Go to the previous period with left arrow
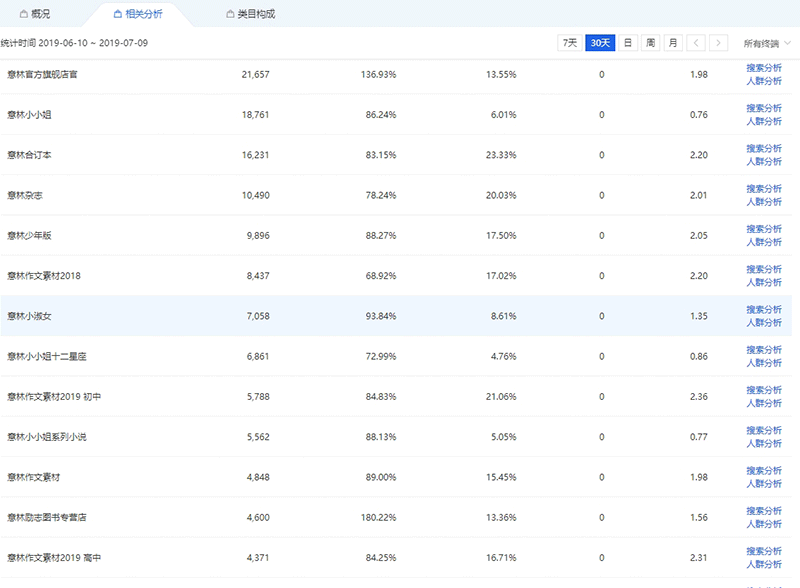Screen dimensions: 800x588 point(696,43)
